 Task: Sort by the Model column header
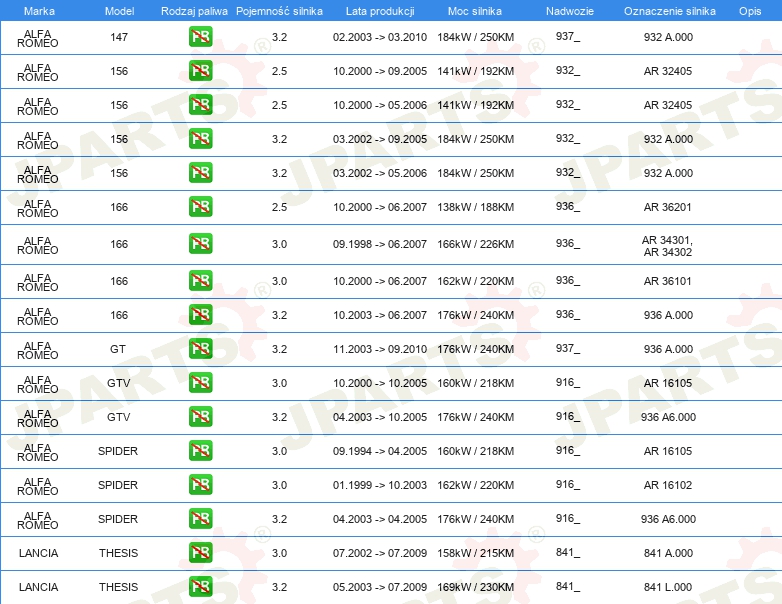119,11
